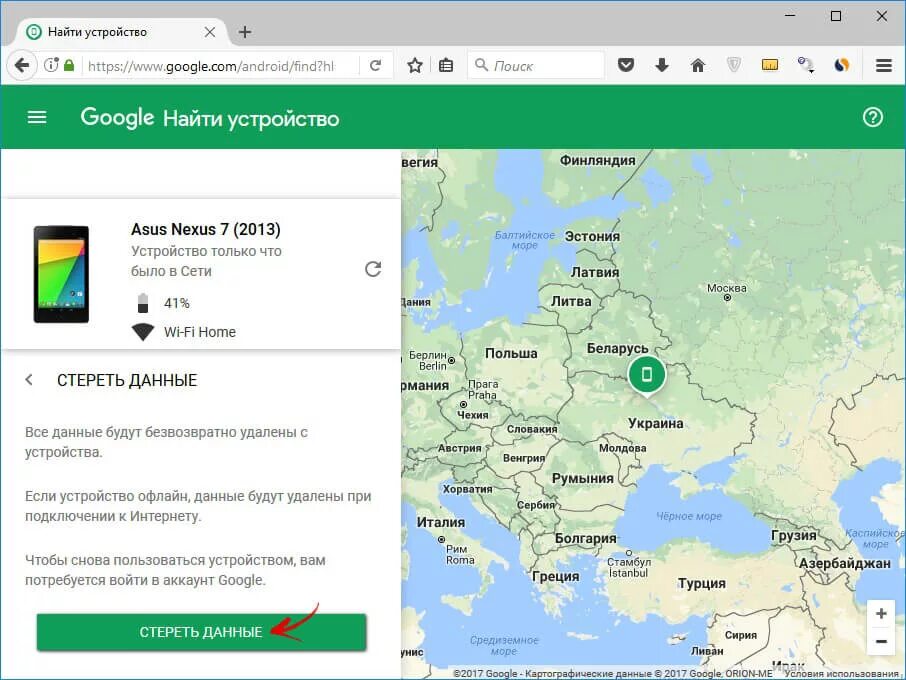Click the yellow ruler extension icon

770,65
